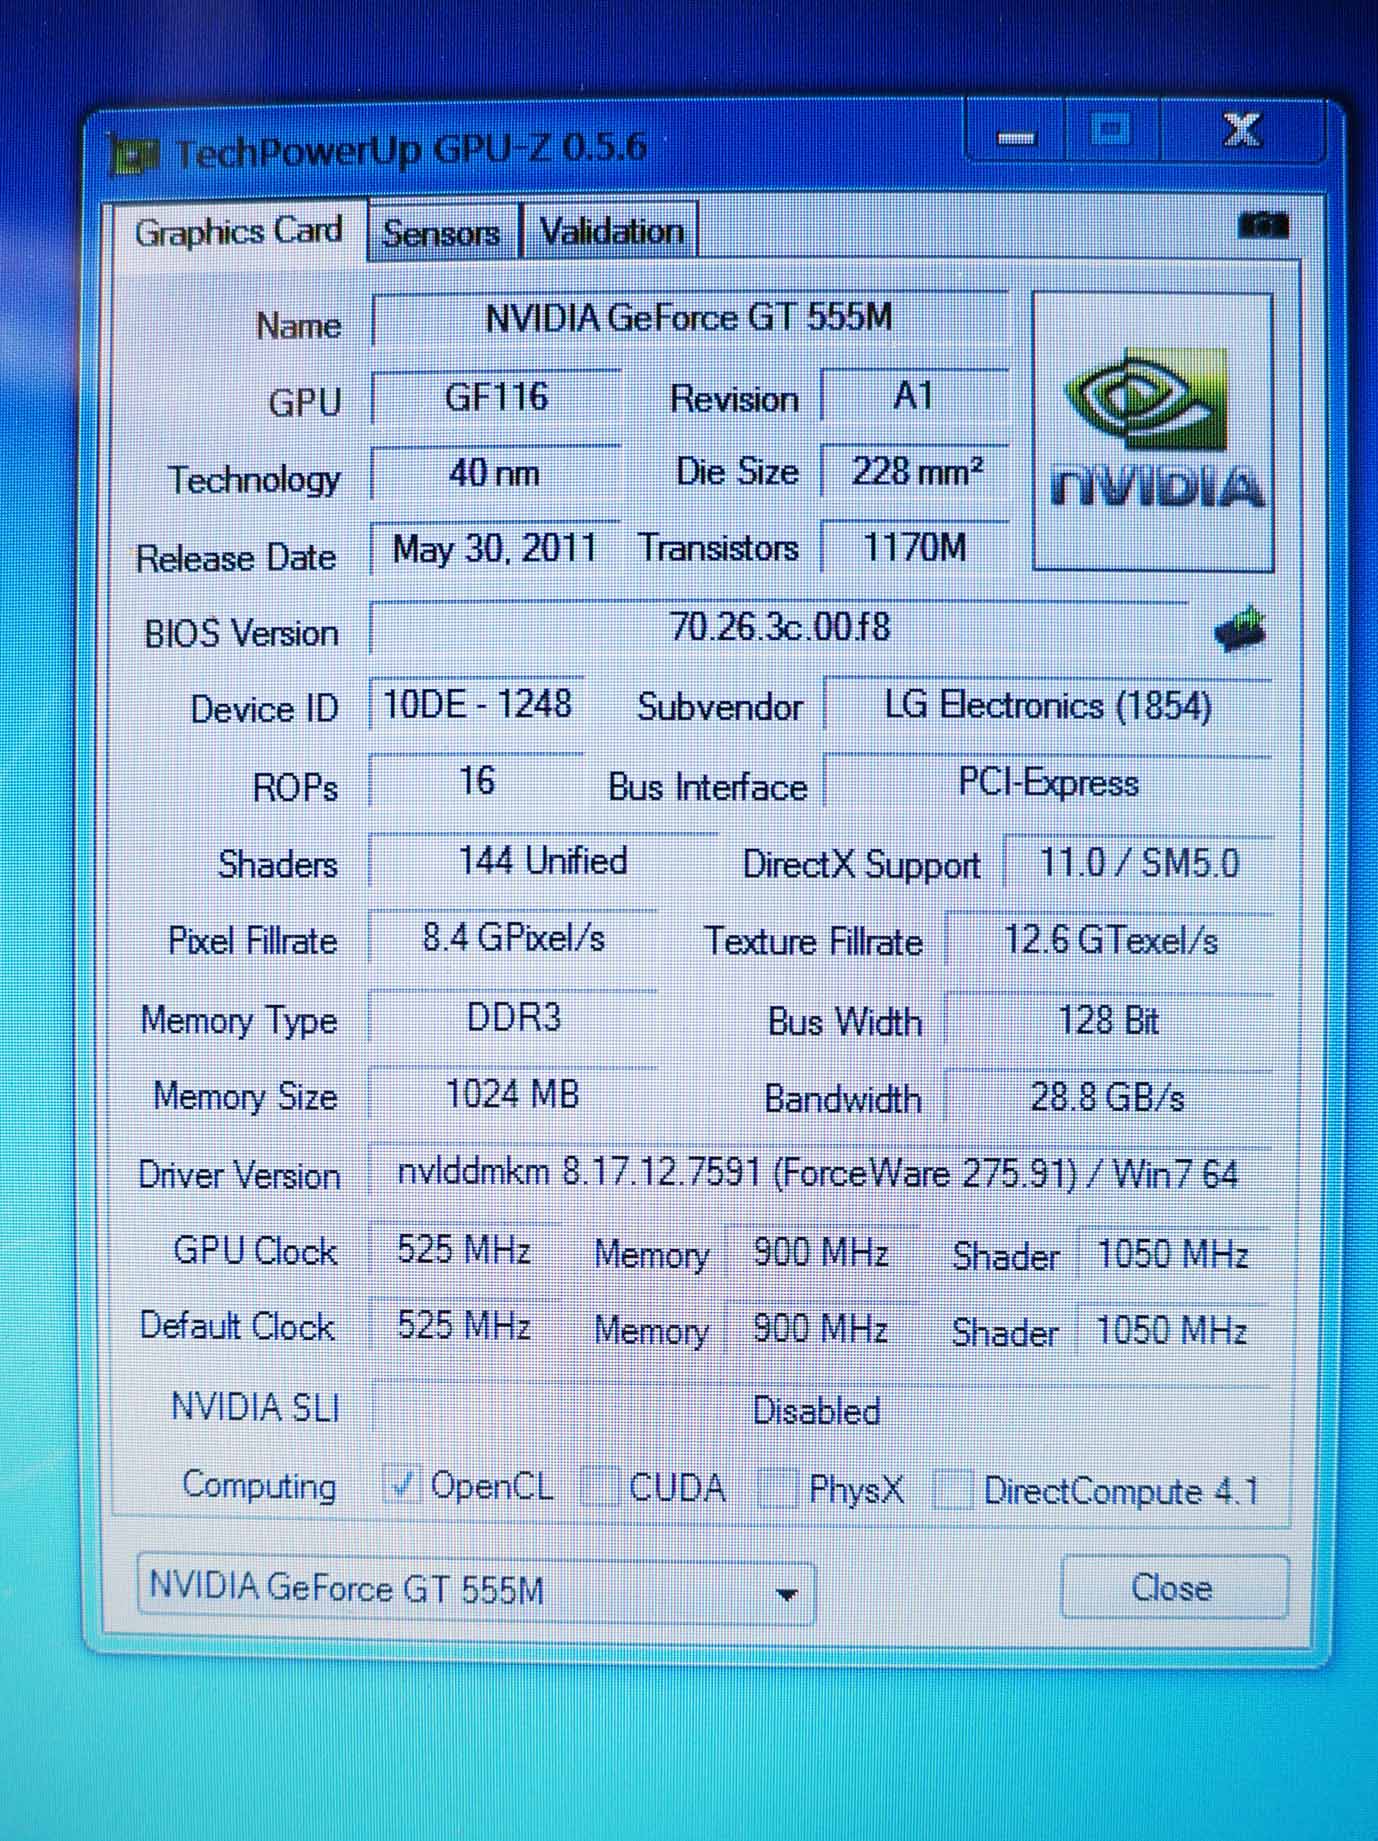Click the Default Clock field 525 MHz
This screenshot has width=1378, height=1841.
(x=464, y=1326)
